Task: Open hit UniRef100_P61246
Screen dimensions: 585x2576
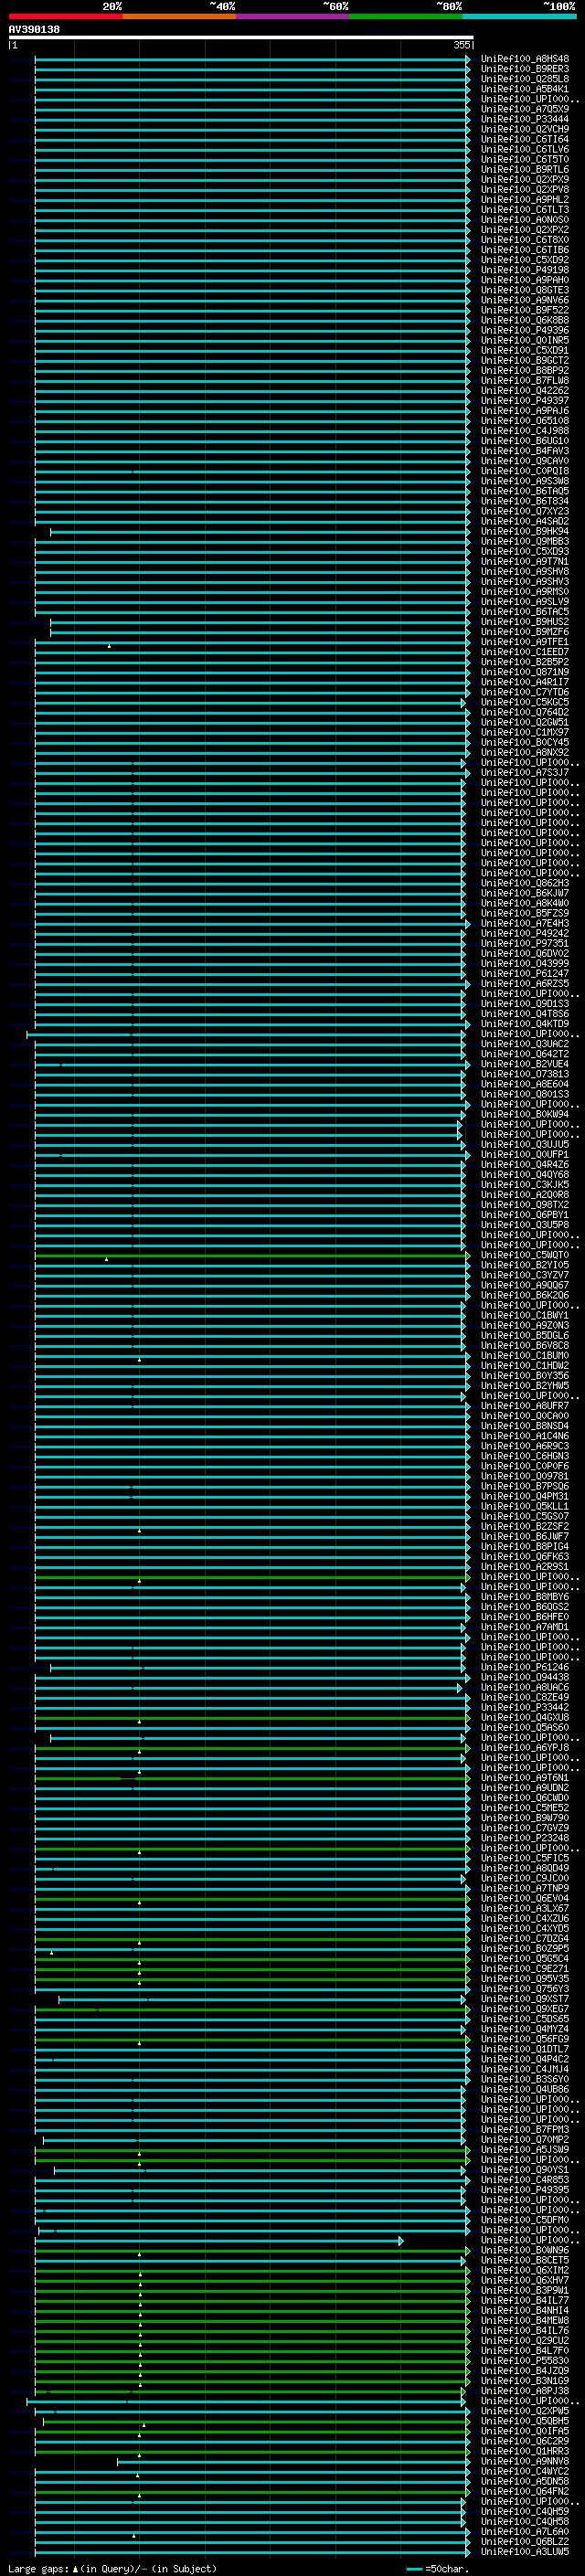Action: pyautogui.click(x=525, y=1668)
